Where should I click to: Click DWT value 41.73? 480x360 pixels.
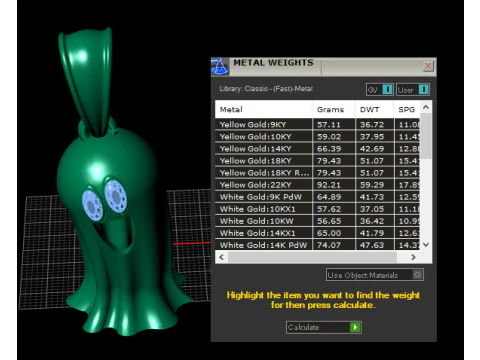372,197
